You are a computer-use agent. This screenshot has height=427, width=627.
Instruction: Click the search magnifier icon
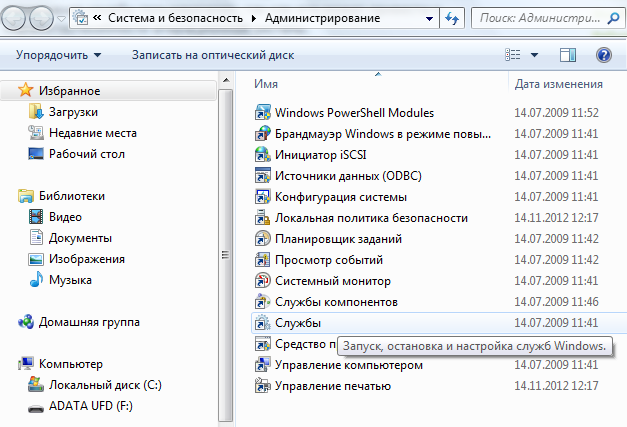coord(613,18)
